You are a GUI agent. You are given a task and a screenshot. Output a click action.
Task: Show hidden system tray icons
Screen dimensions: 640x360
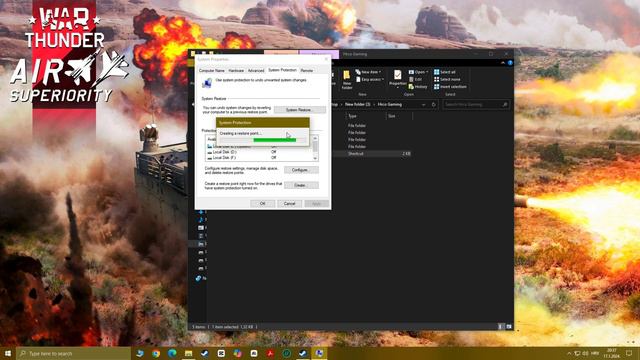(569, 353)
